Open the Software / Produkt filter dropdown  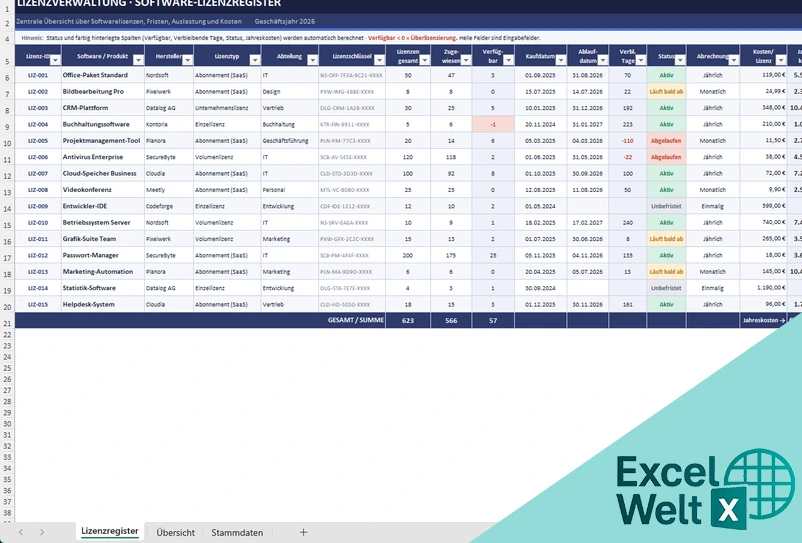pos(138,60)
